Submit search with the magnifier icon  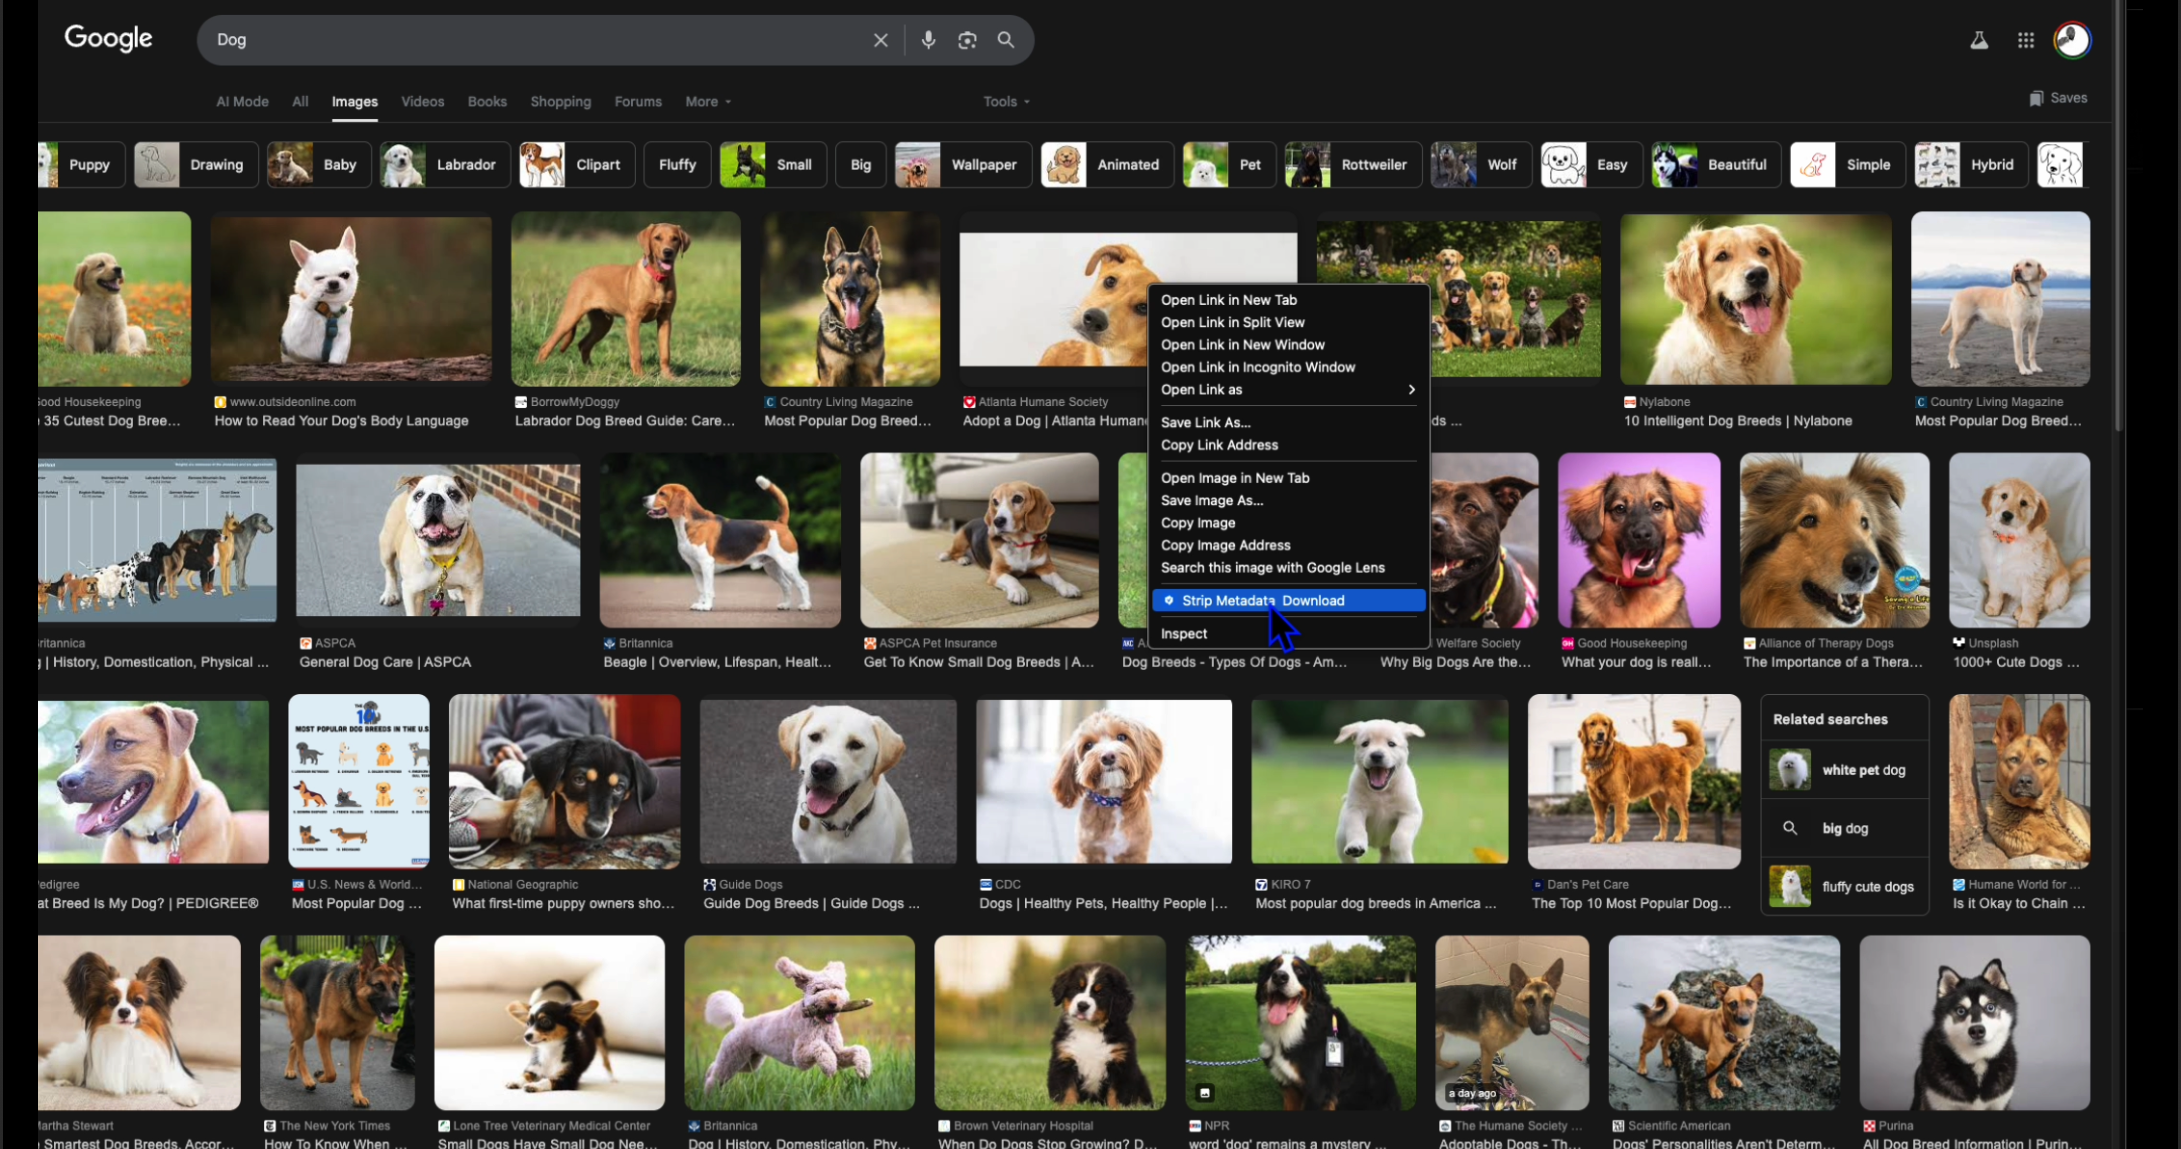point(1006,40)
